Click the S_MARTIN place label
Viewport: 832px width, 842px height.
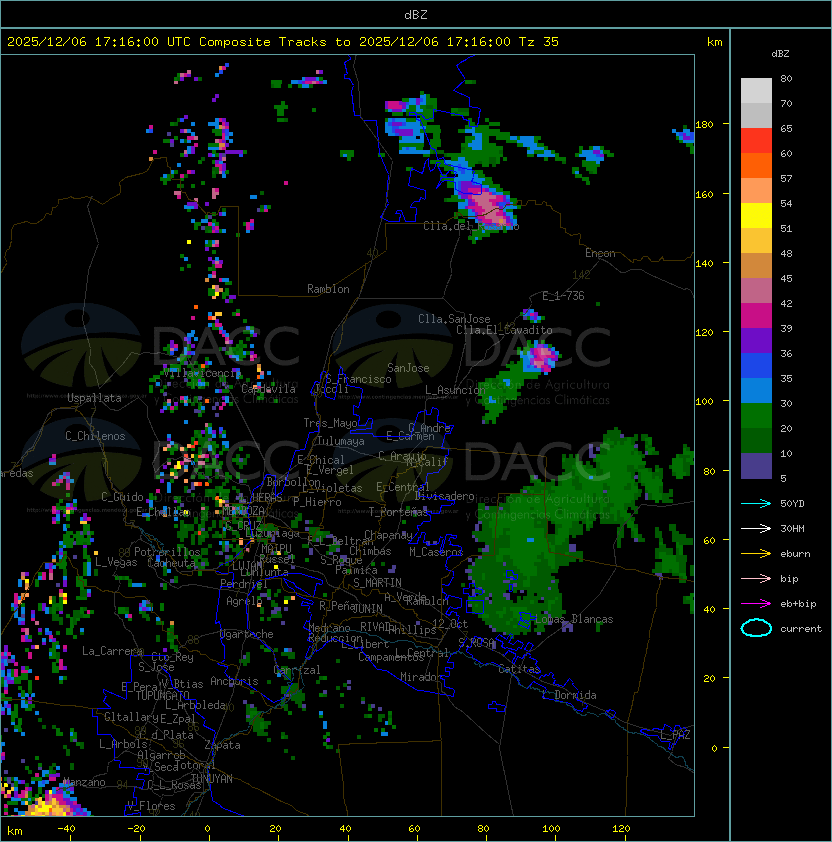(377, 583)
